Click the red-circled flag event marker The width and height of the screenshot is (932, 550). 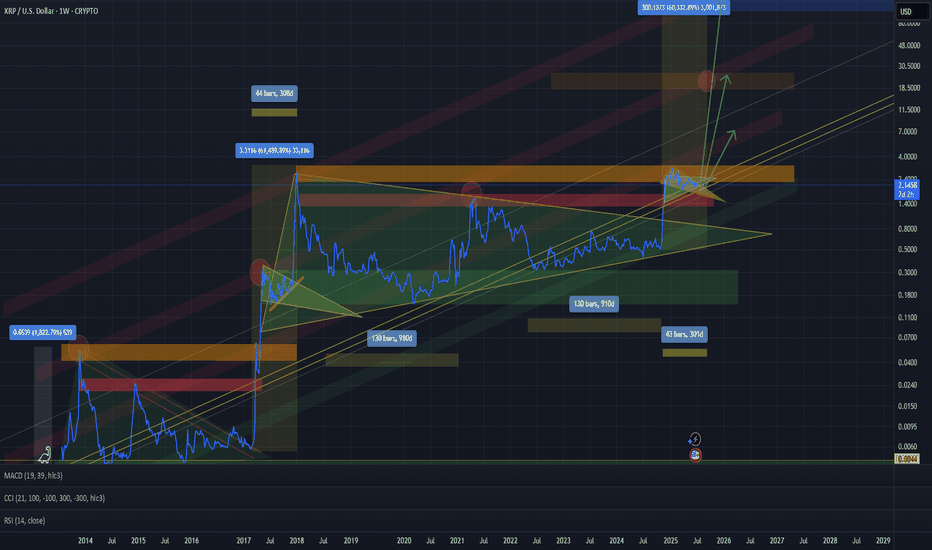[x=695, y=455]
